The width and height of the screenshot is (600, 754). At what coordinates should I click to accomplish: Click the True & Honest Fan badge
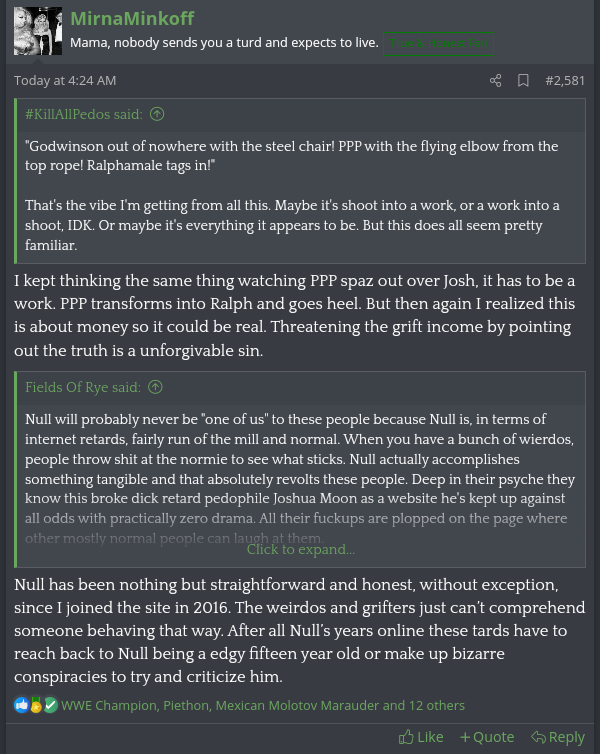click(438, 43)
